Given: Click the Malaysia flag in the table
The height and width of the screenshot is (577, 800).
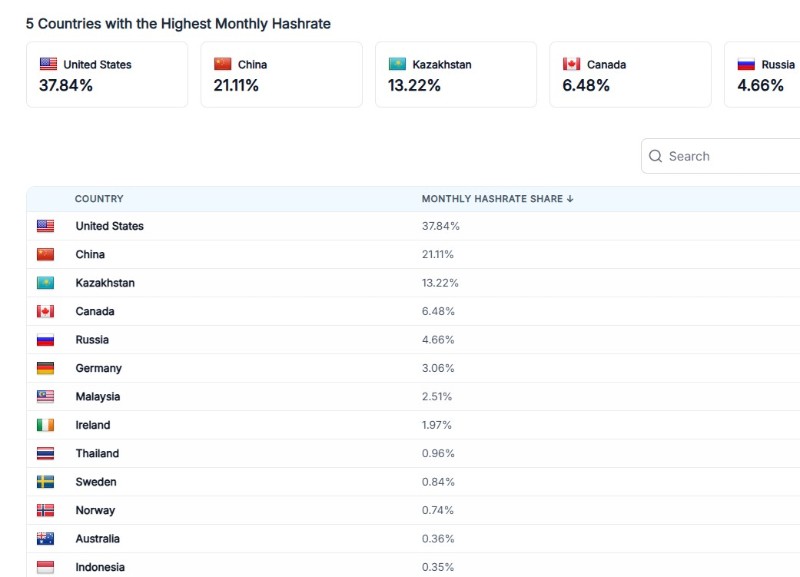Looking at the screenshot, I should tap(45, 396).
